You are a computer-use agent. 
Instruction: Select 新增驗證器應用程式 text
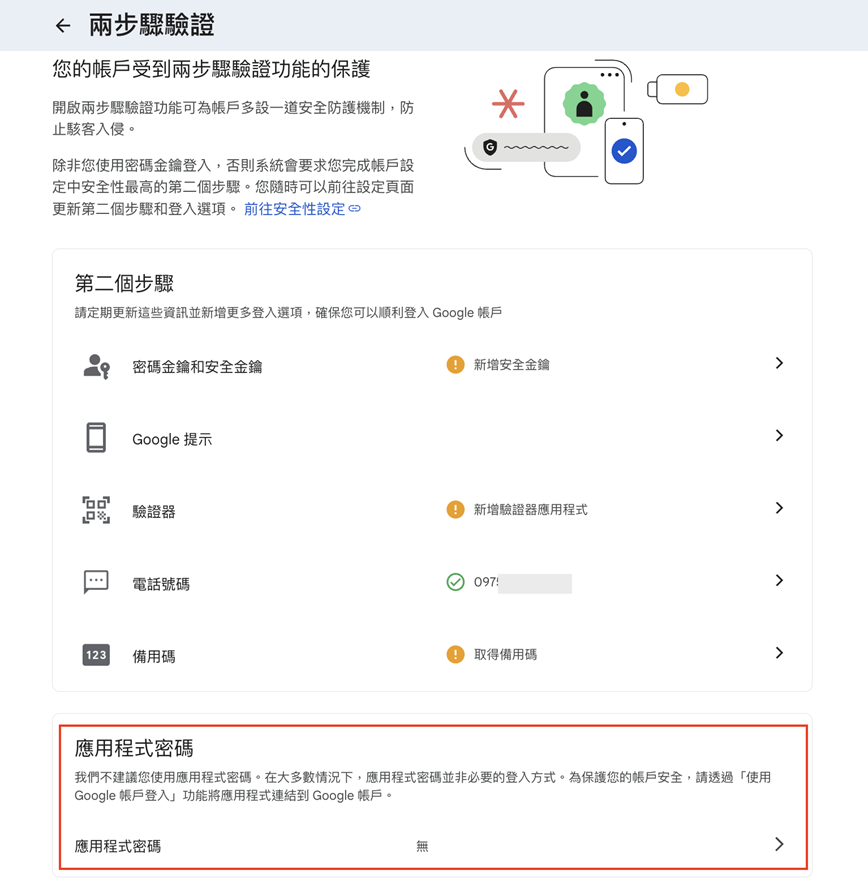pyautogui.click(x=531, y=510)
